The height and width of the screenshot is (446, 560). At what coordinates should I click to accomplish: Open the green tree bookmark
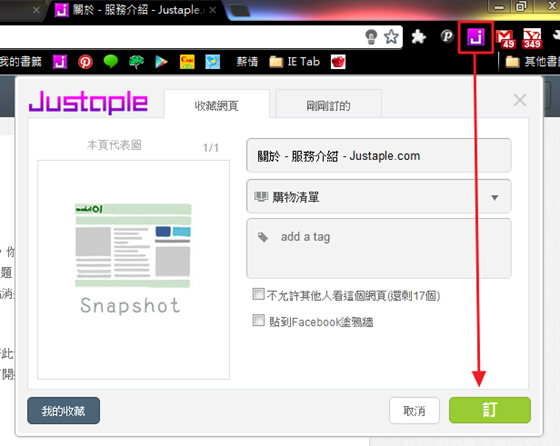click(136, 62)
